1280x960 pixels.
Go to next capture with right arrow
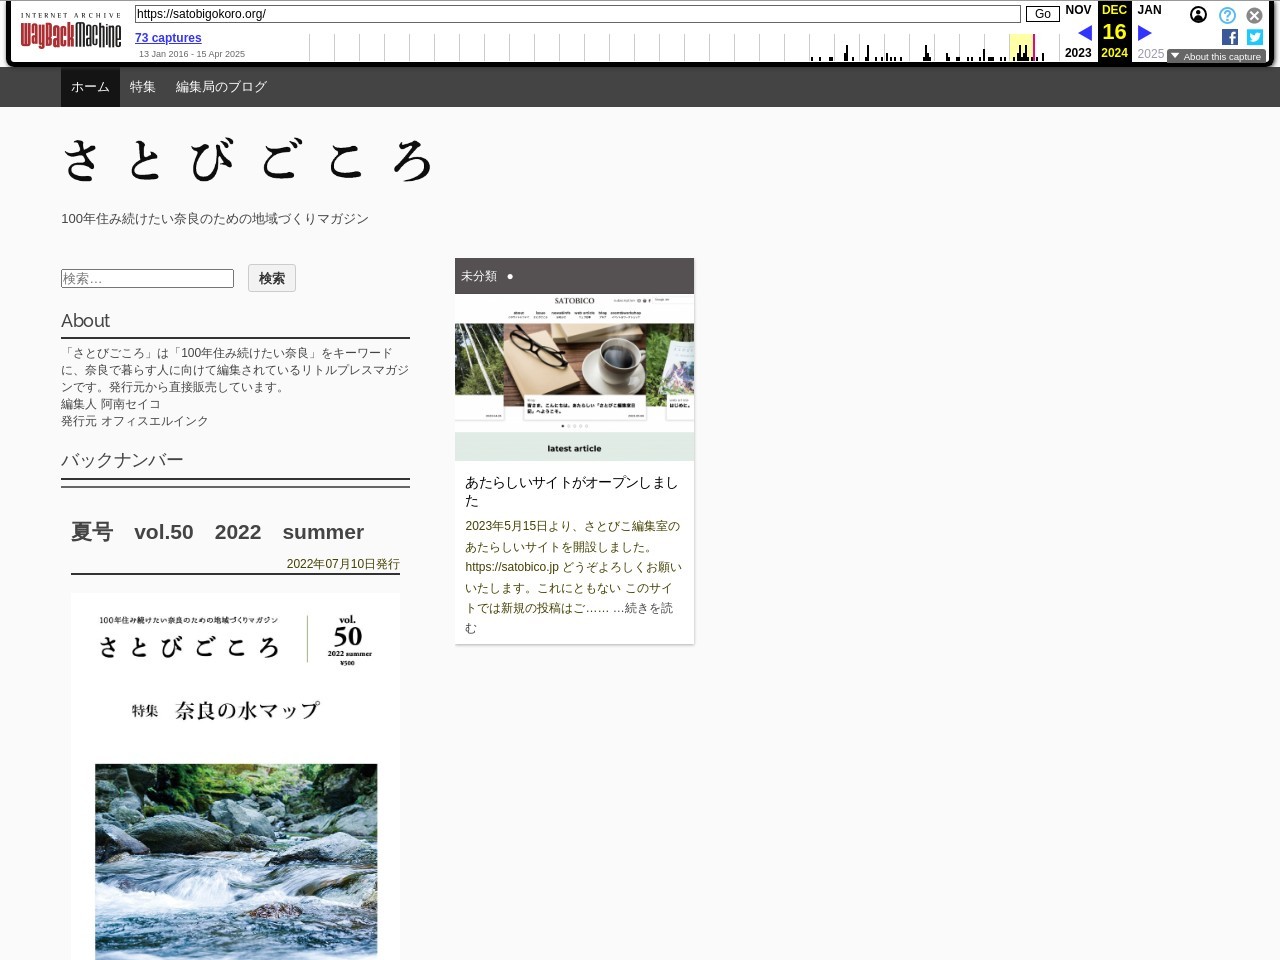(x=1145, y=33)
